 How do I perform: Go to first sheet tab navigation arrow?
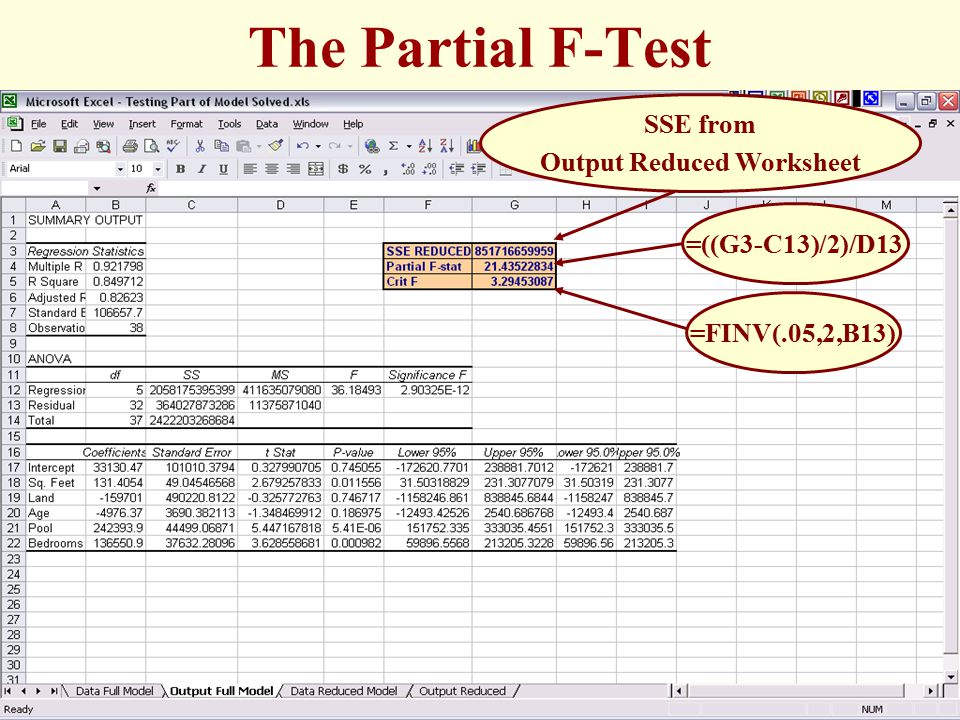point(8,691)
